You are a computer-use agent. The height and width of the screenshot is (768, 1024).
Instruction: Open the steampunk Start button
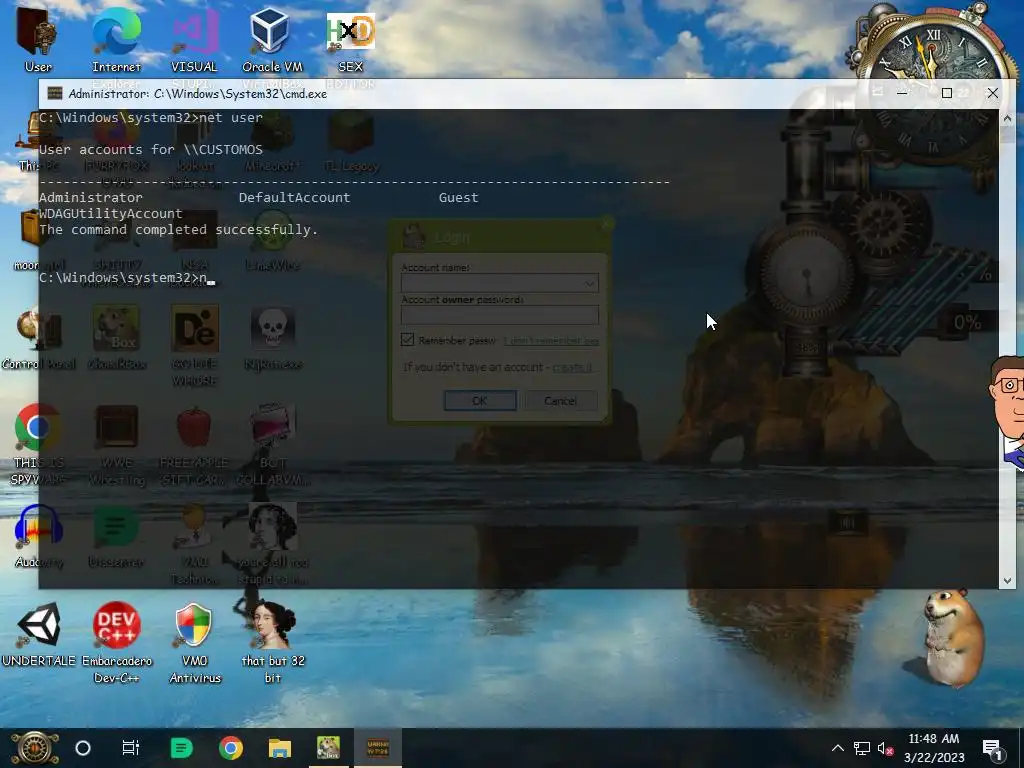coord(34,748)
